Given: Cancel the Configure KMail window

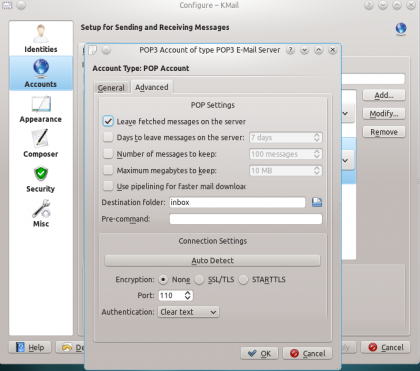Looking at the screenshot, I should [x=386, y=347].
